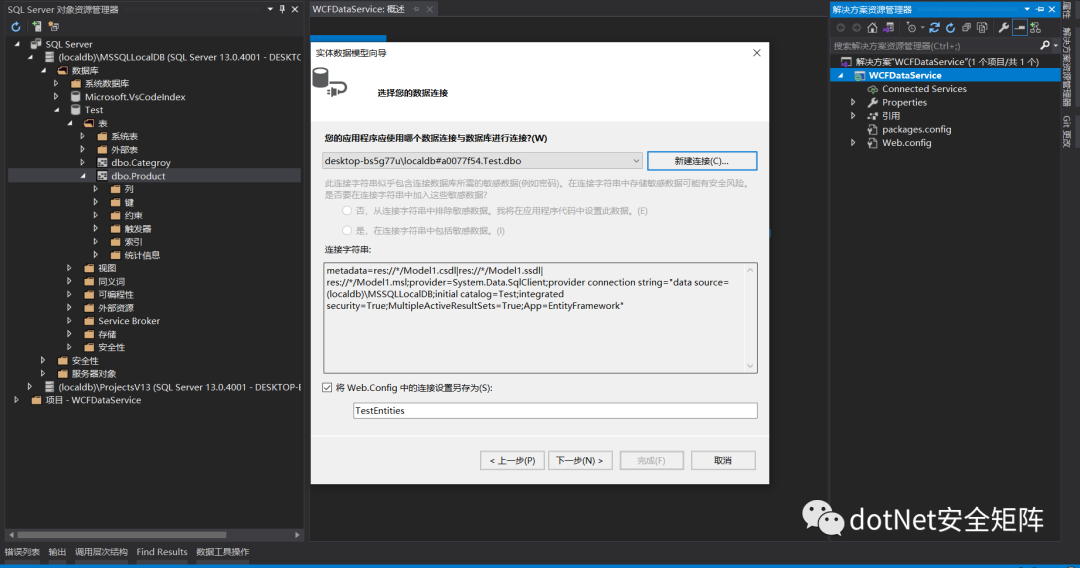Select the 是 include sensitive data radio option
This screenshot has width=1080, height=568.
coord(346,231)
